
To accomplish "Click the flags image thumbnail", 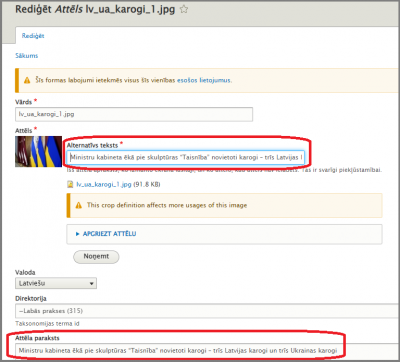I will (39, 151).
